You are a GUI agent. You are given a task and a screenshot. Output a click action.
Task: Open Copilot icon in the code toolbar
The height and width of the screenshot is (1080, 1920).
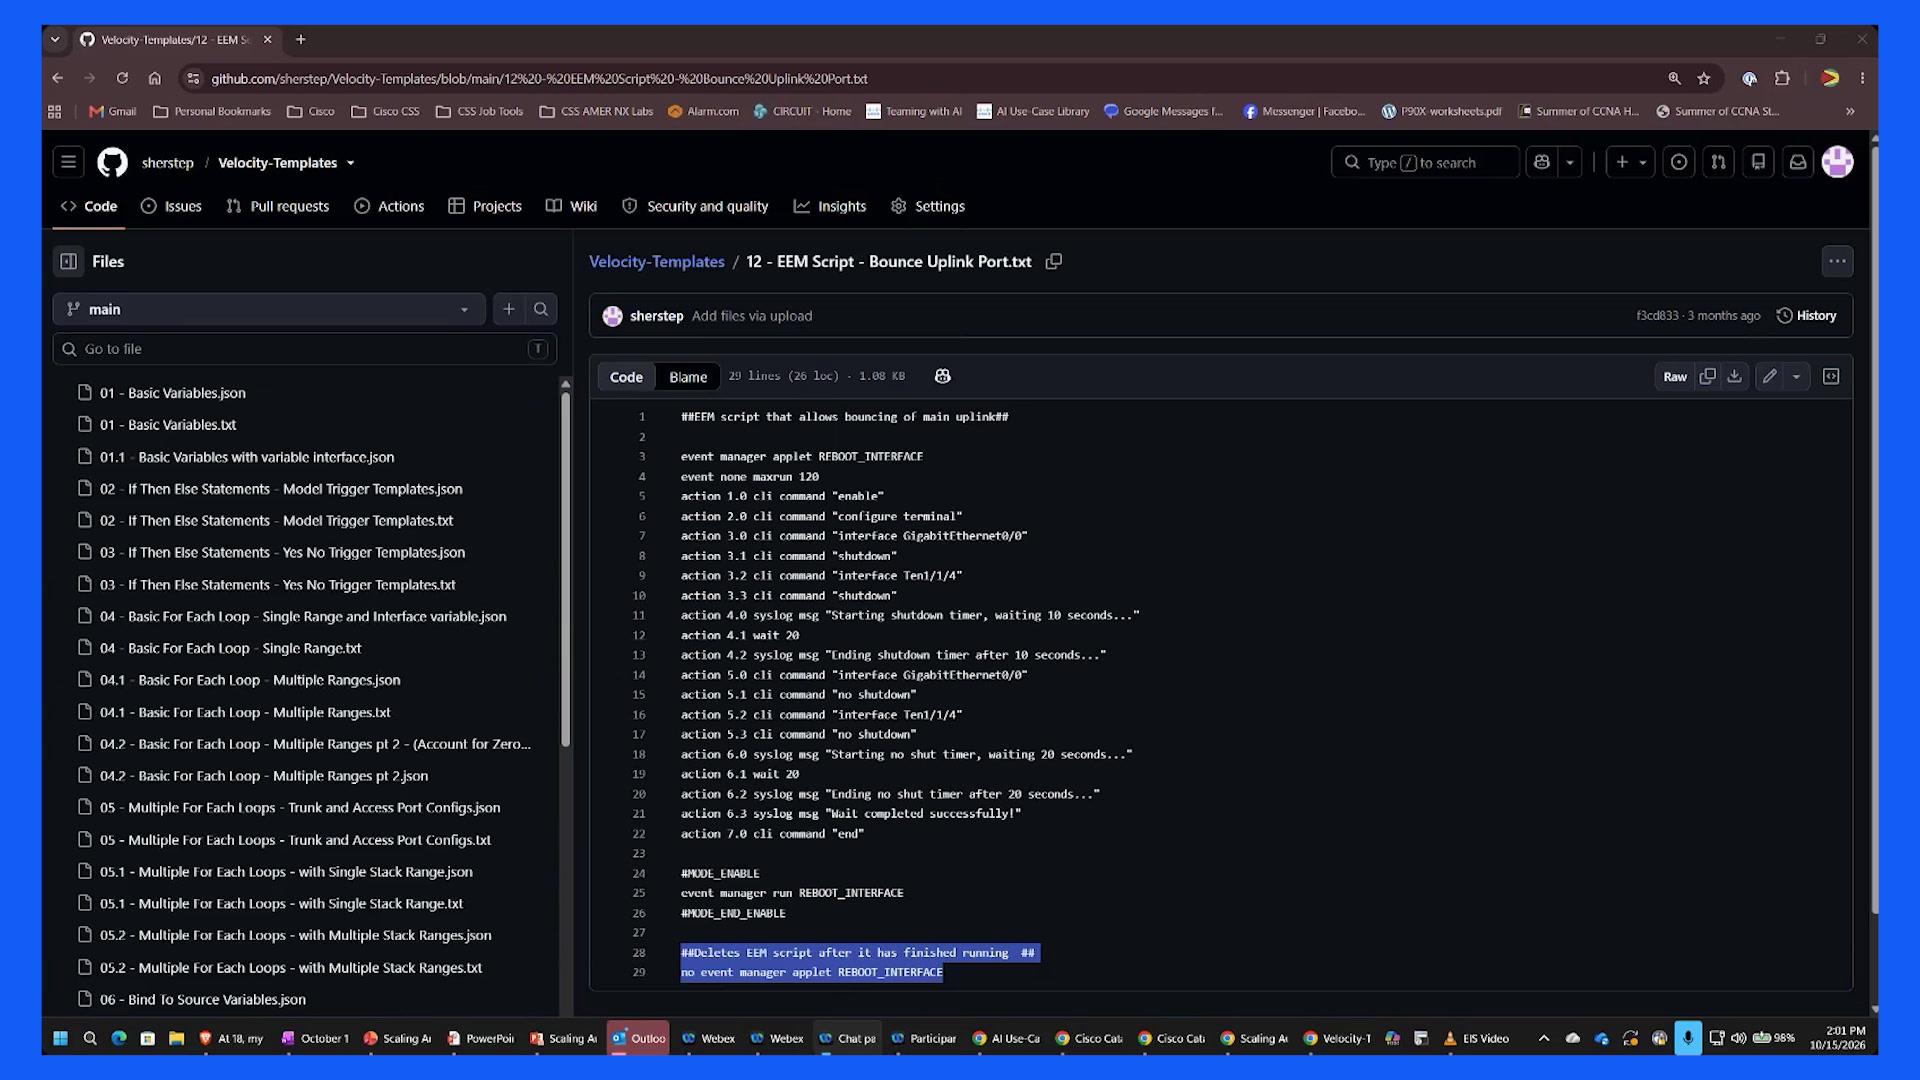942,376
